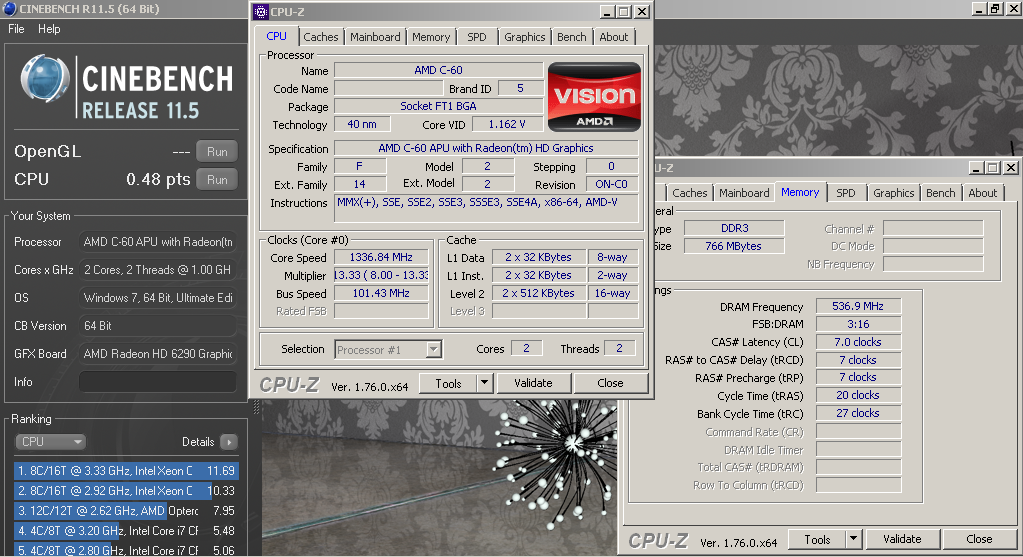Close the front CPU-Z window via title bar X
The height and width of the screenshot is (557, 1023).
(x=642, y=12)
